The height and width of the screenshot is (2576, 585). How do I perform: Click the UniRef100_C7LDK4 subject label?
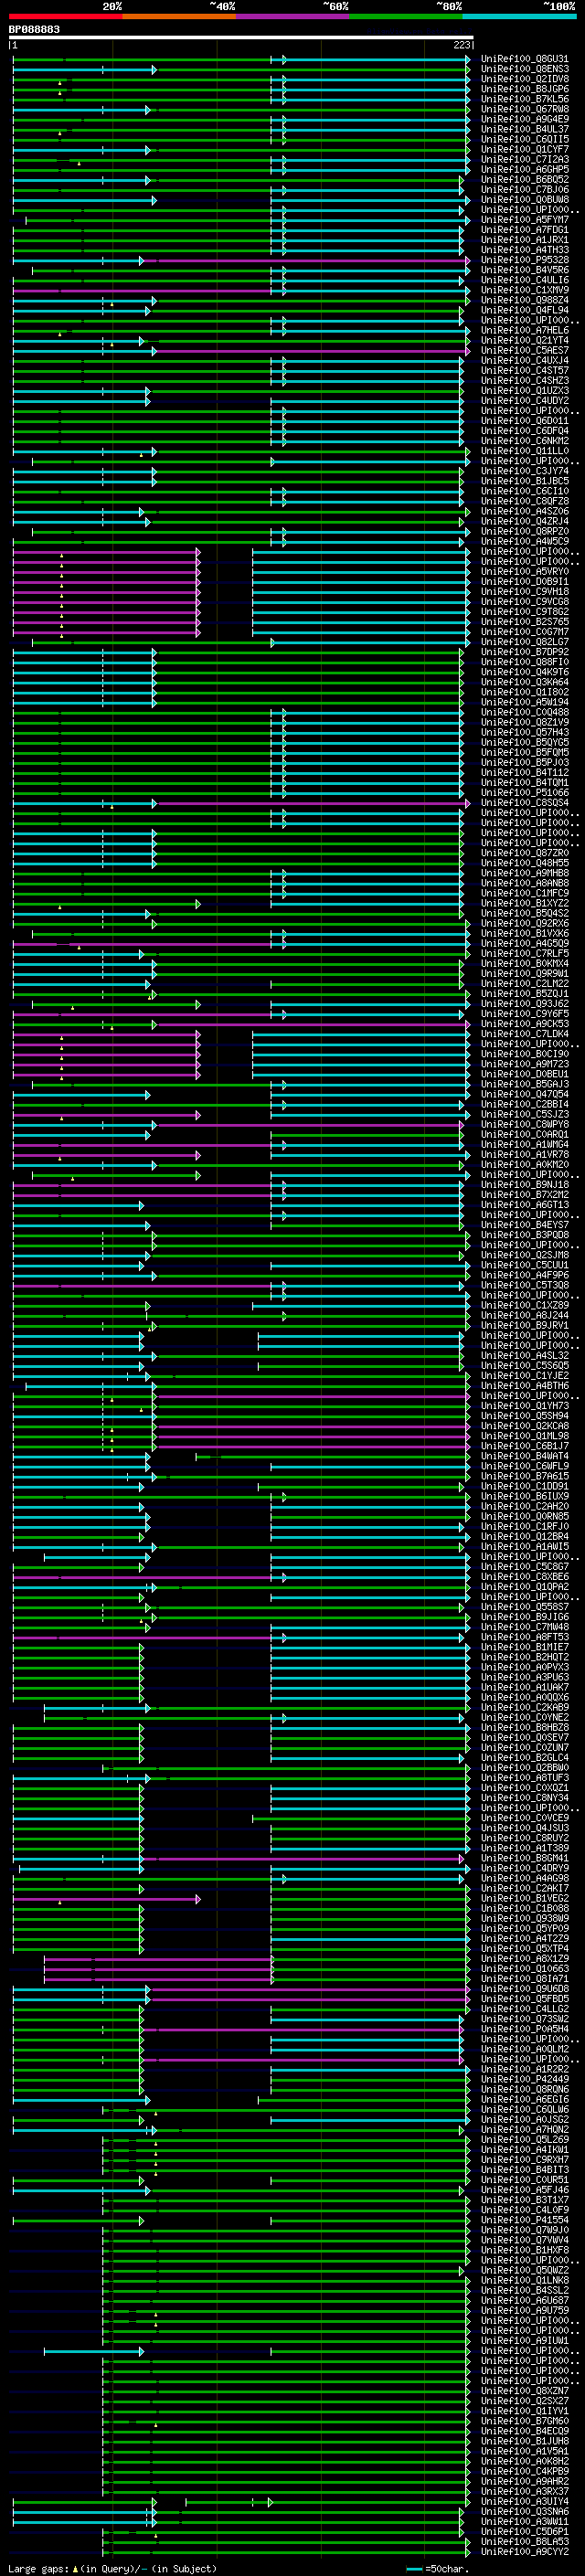pyautogui.click(x=524, y=1034)
